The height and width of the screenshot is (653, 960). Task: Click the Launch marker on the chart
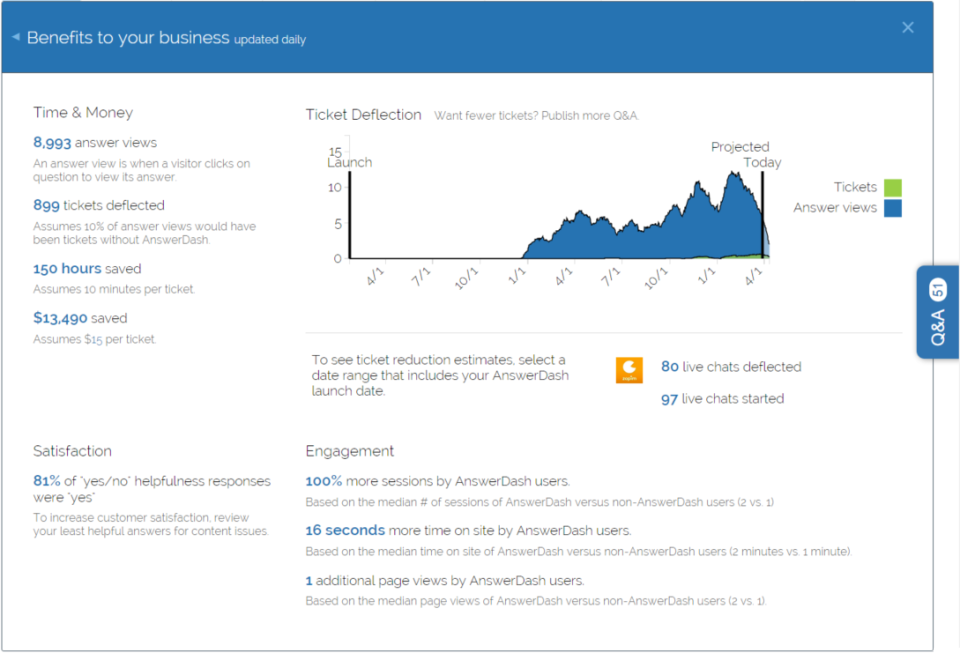coord(351,163)
